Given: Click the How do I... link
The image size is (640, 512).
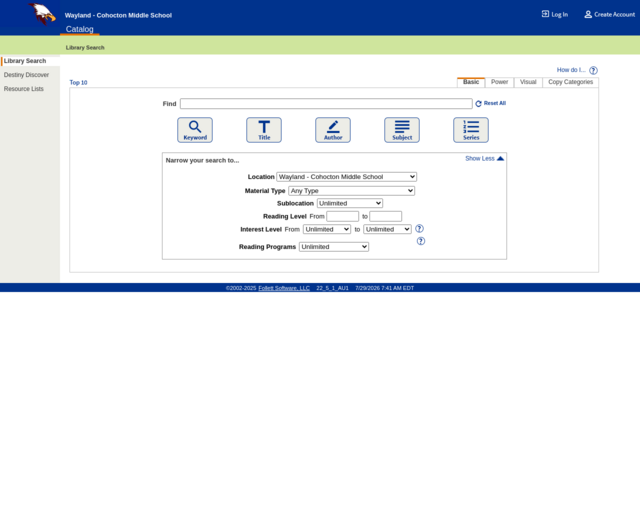Looking at the screenshot, I should 571,70.
